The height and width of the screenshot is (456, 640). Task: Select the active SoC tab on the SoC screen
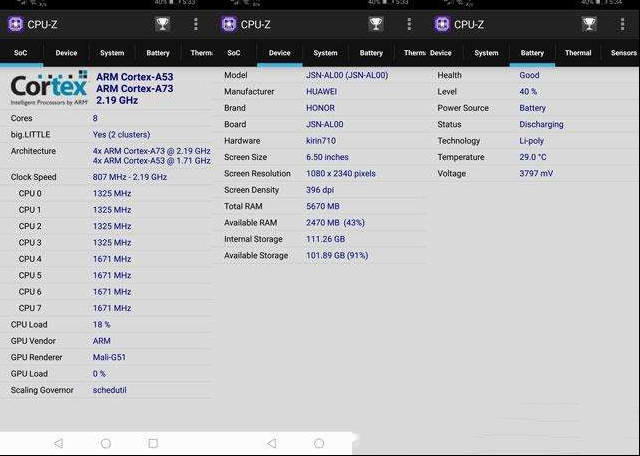pyautogui.click(x=21, y=53)
